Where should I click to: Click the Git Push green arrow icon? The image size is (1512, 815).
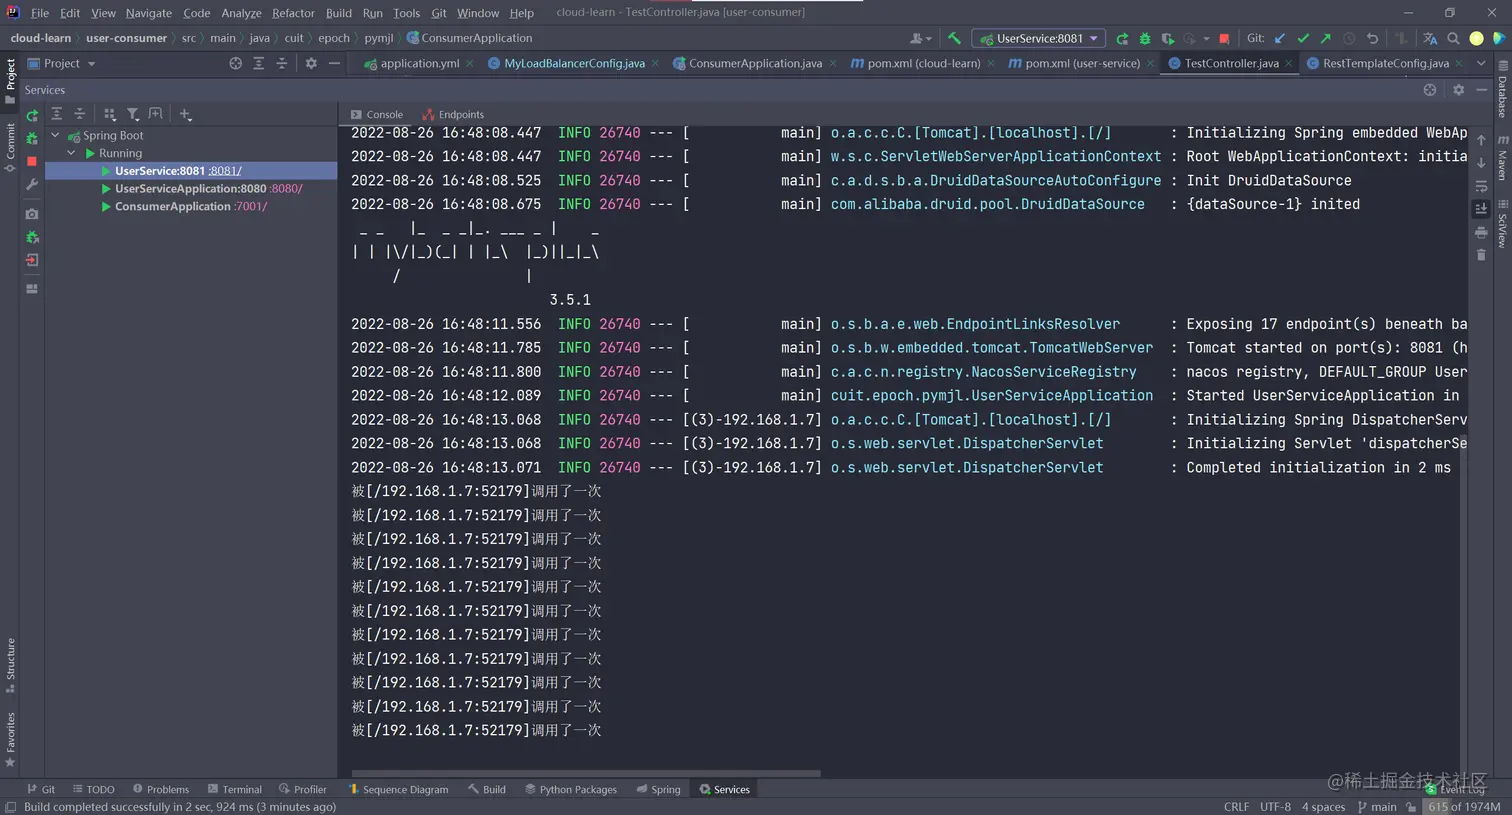1326,38
